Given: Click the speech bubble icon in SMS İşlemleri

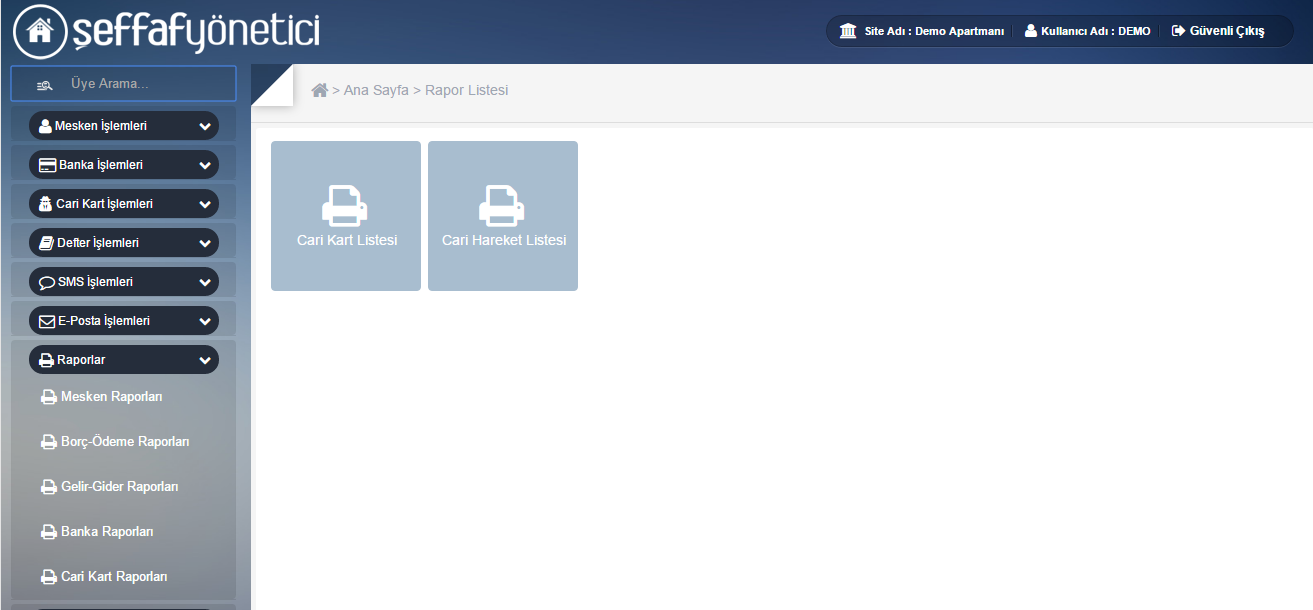Looking at the screenshot, I should [47, 282].
